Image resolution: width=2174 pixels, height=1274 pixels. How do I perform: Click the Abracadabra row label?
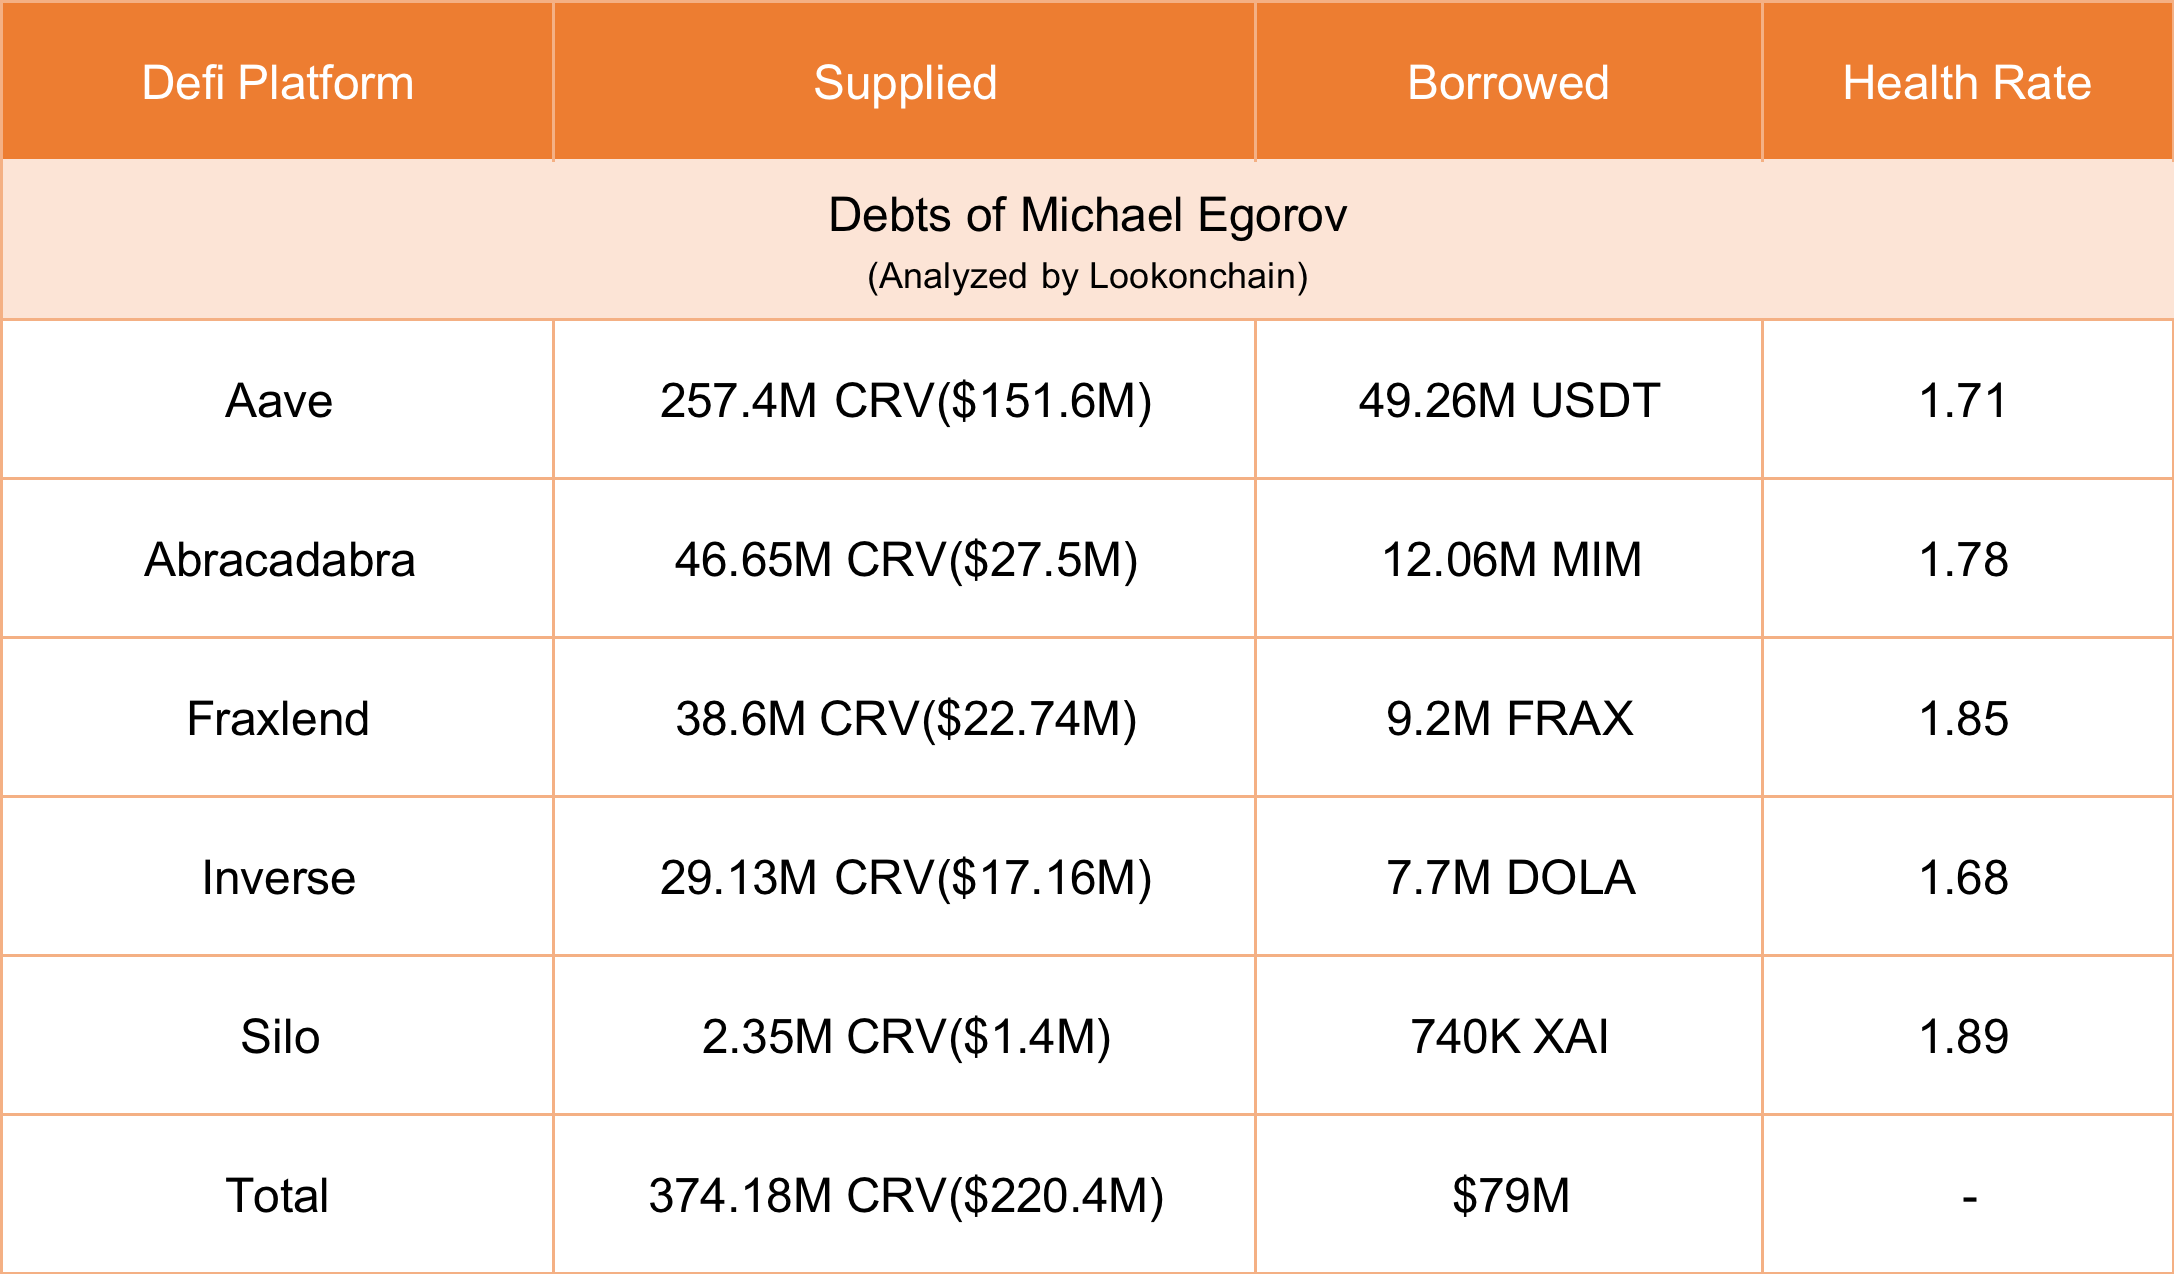pos(279,560)
